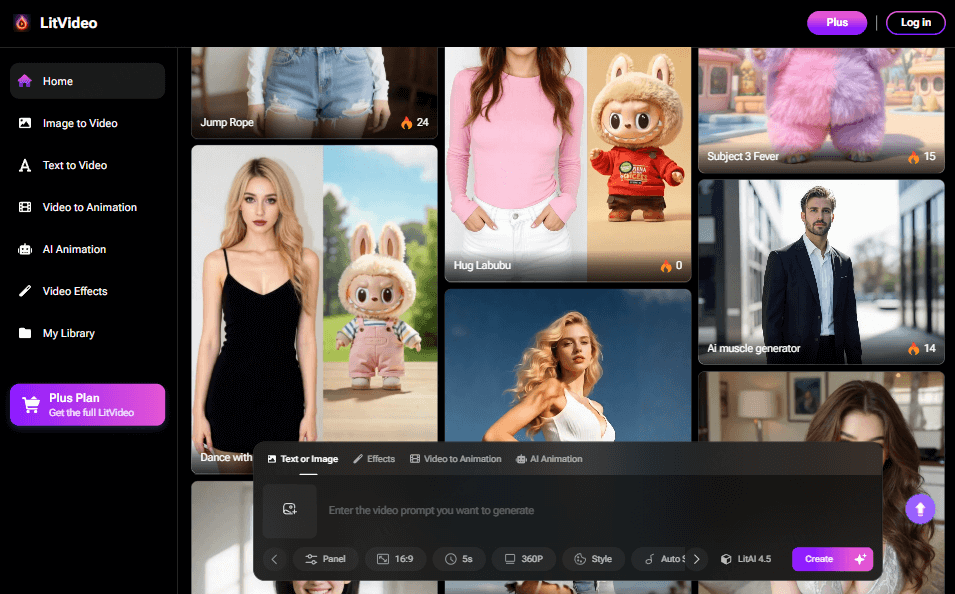955x594 pixels.
Task: Open the LitAI 4.5 model selector
Action: 746,559
